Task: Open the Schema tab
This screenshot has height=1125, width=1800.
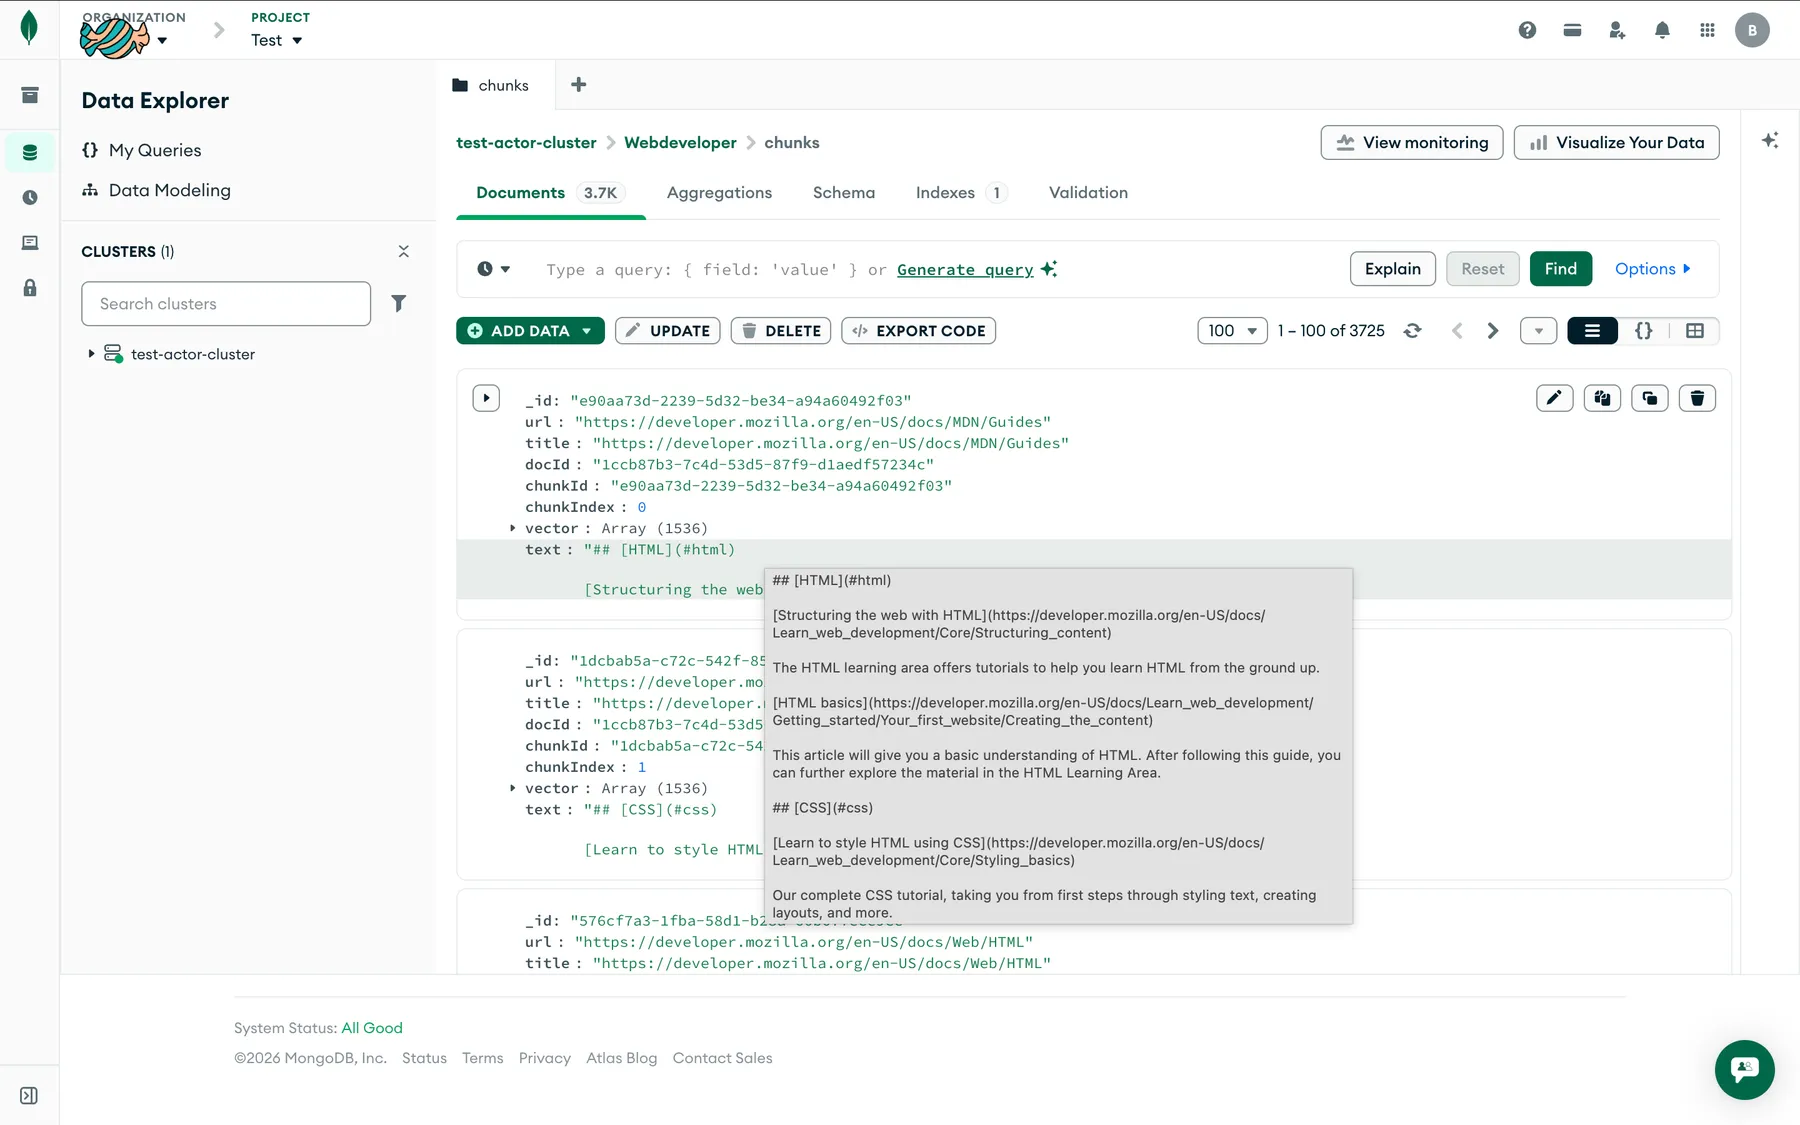Action: (843, 193)
